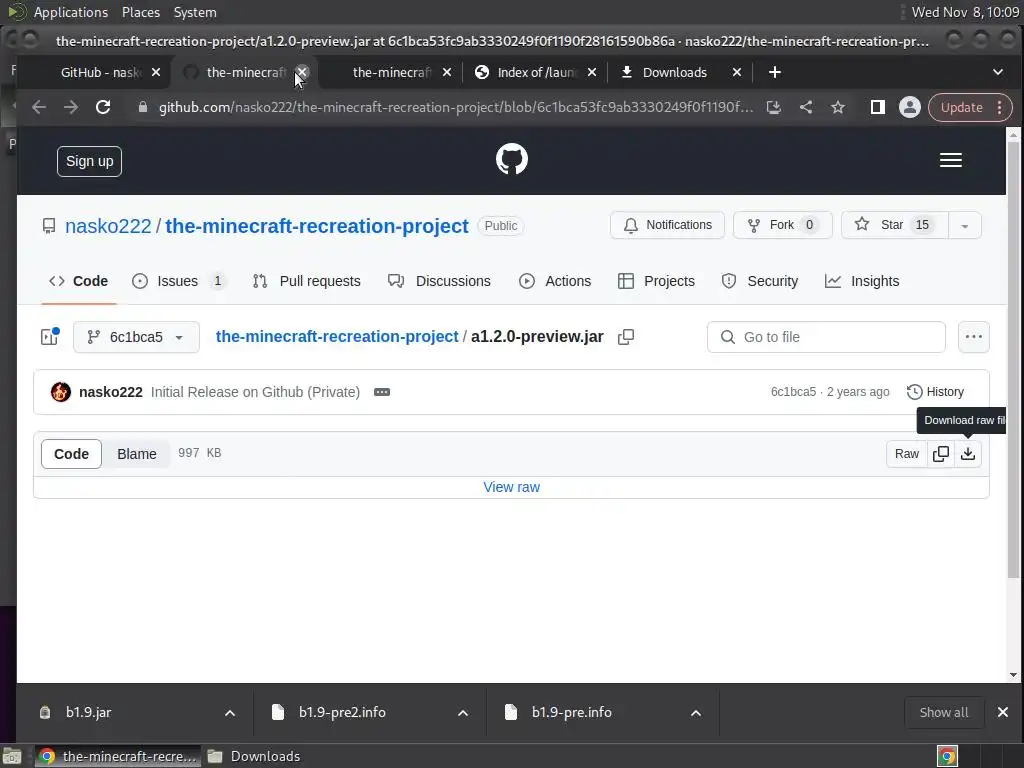
Task: View file History
Action: [x=935, y=392]
